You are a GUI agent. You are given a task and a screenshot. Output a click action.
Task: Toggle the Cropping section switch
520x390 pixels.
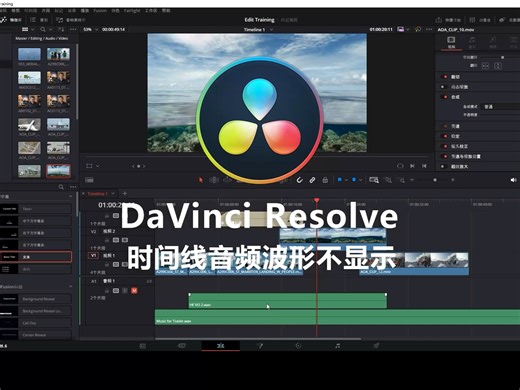(445, 77)
